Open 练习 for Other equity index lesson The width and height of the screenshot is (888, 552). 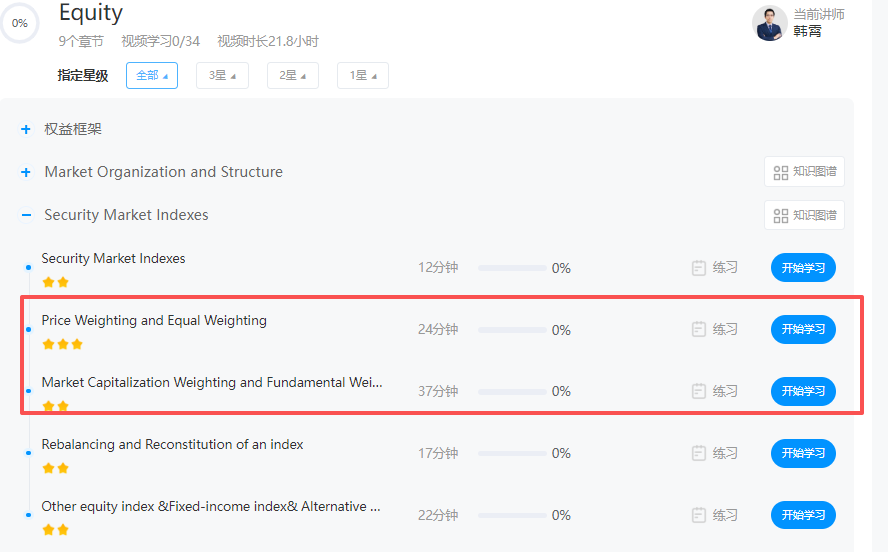click(714, 516)
